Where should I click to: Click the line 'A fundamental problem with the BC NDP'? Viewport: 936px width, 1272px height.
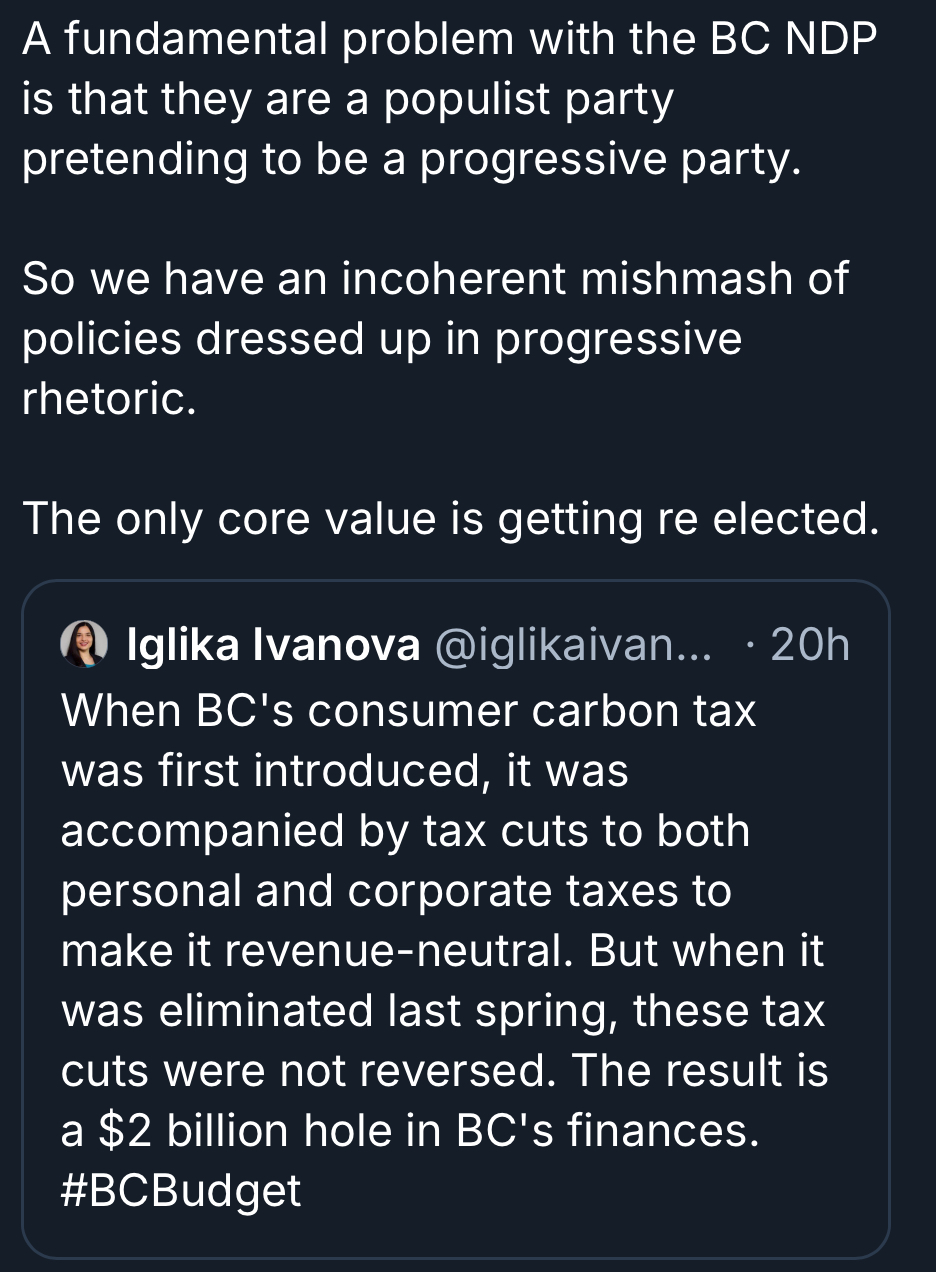(449, 39)
